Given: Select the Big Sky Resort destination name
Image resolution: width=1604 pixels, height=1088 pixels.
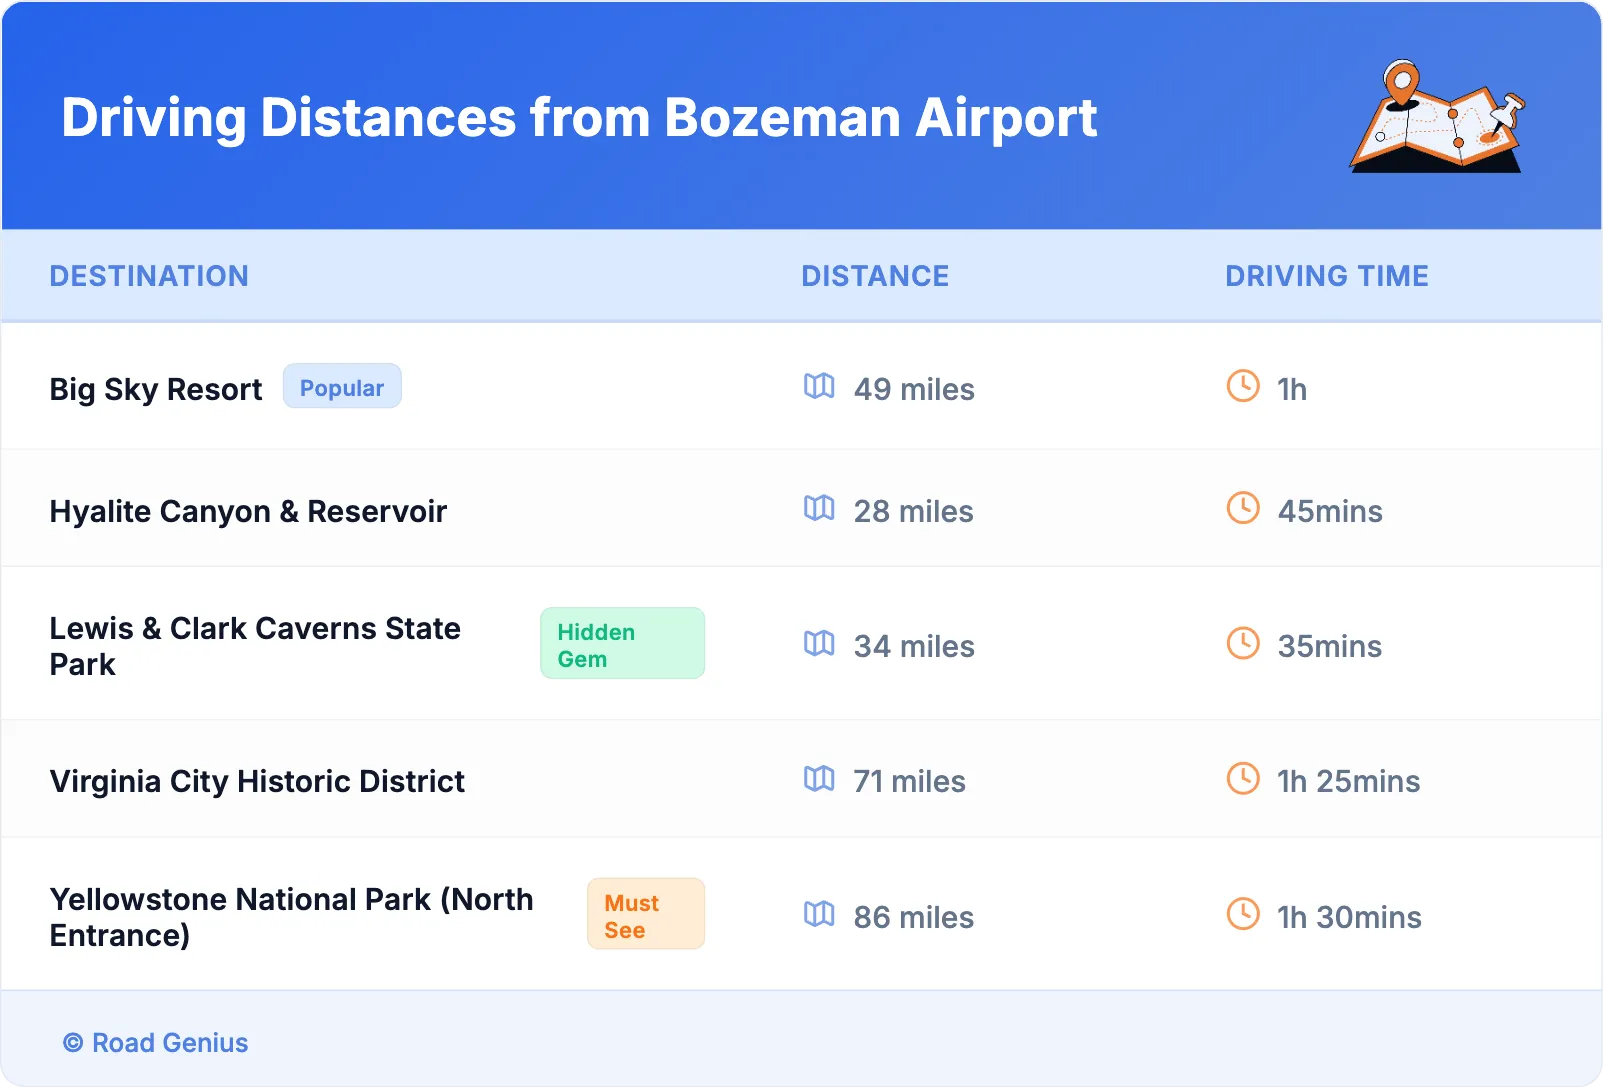Looking at the screenshot, I should [x=156, y=389].
